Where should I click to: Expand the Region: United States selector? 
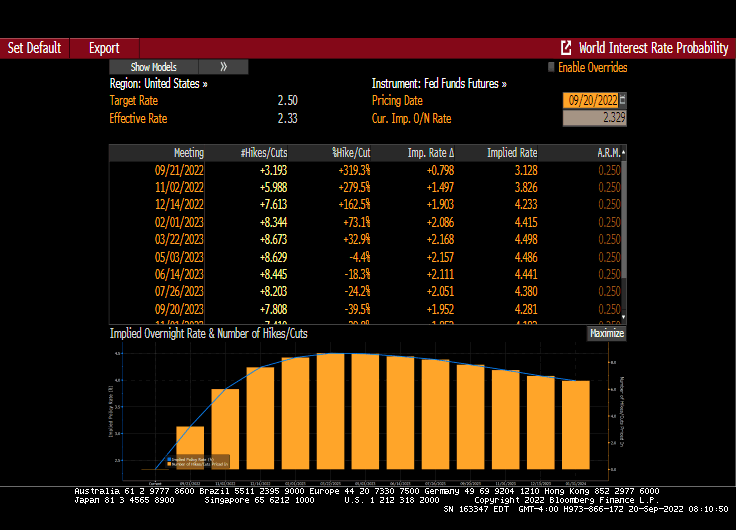(158, 84)
